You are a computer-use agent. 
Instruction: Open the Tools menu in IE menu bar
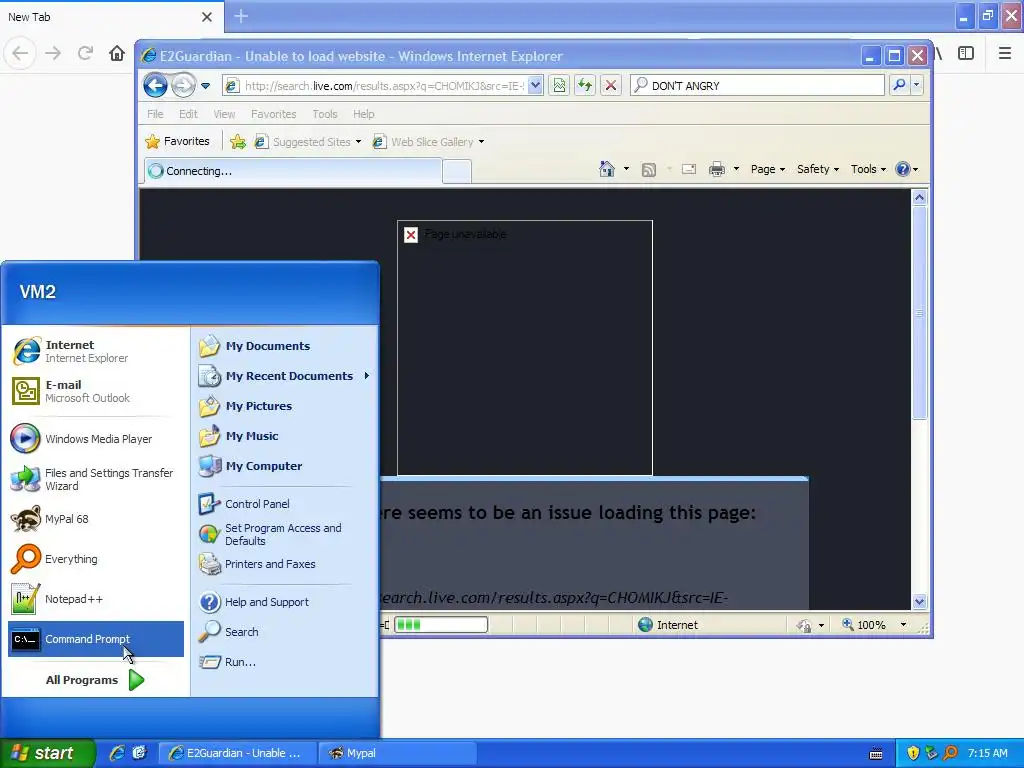click(x=325, y=114)
